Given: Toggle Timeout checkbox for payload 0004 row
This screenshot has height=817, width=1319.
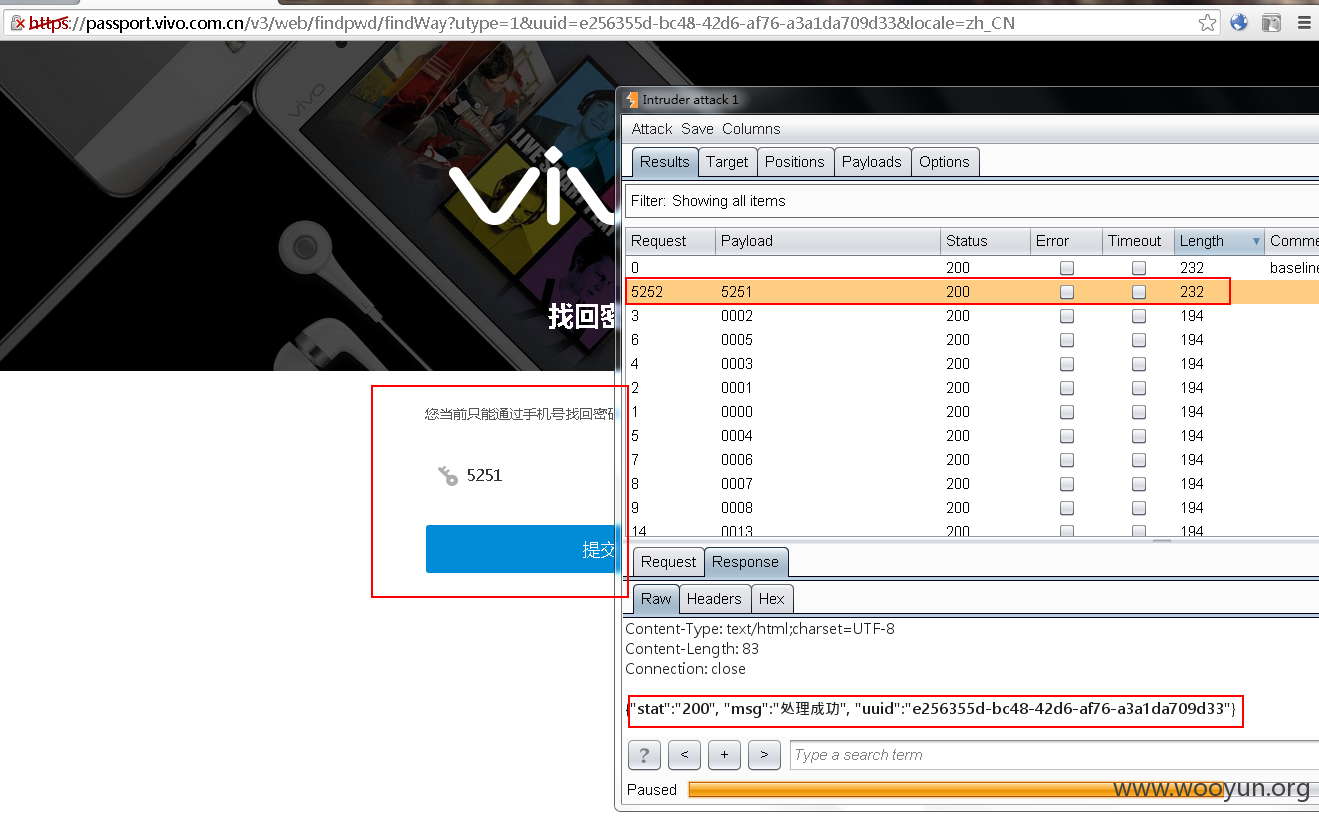Looking at the screenshot, I should [1139, 436].
